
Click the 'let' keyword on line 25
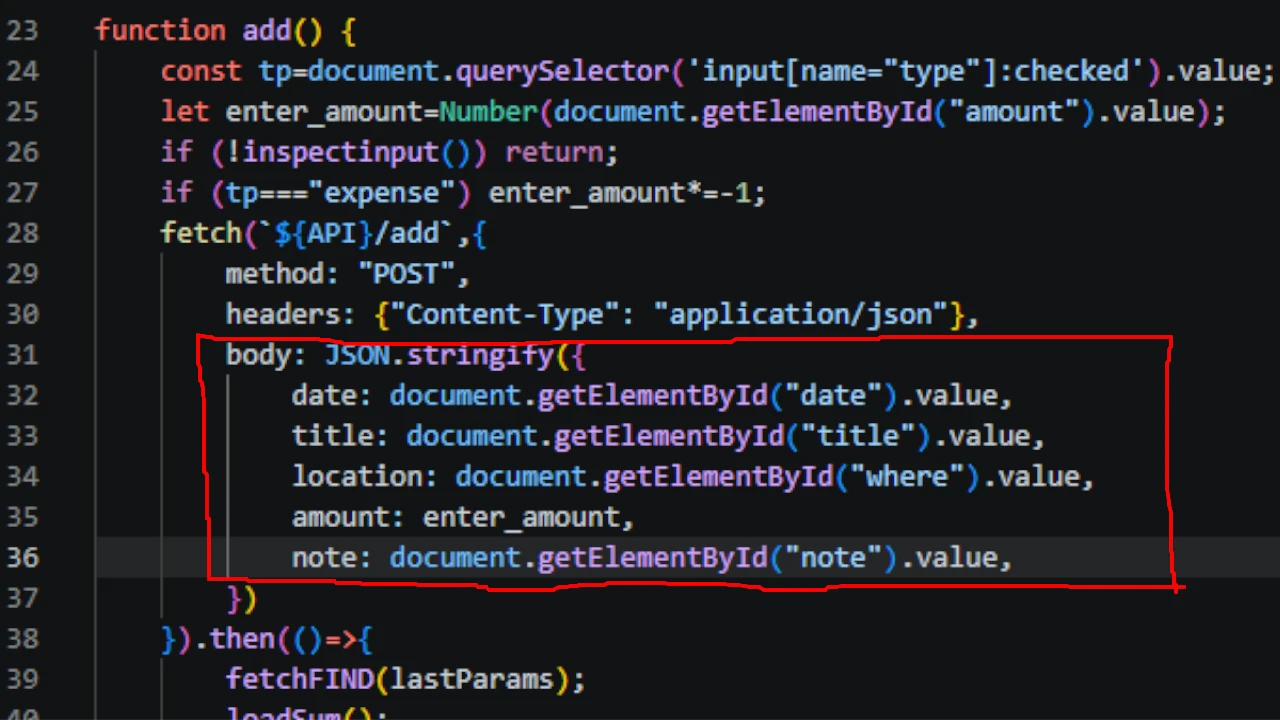click(x=185, y=112)
